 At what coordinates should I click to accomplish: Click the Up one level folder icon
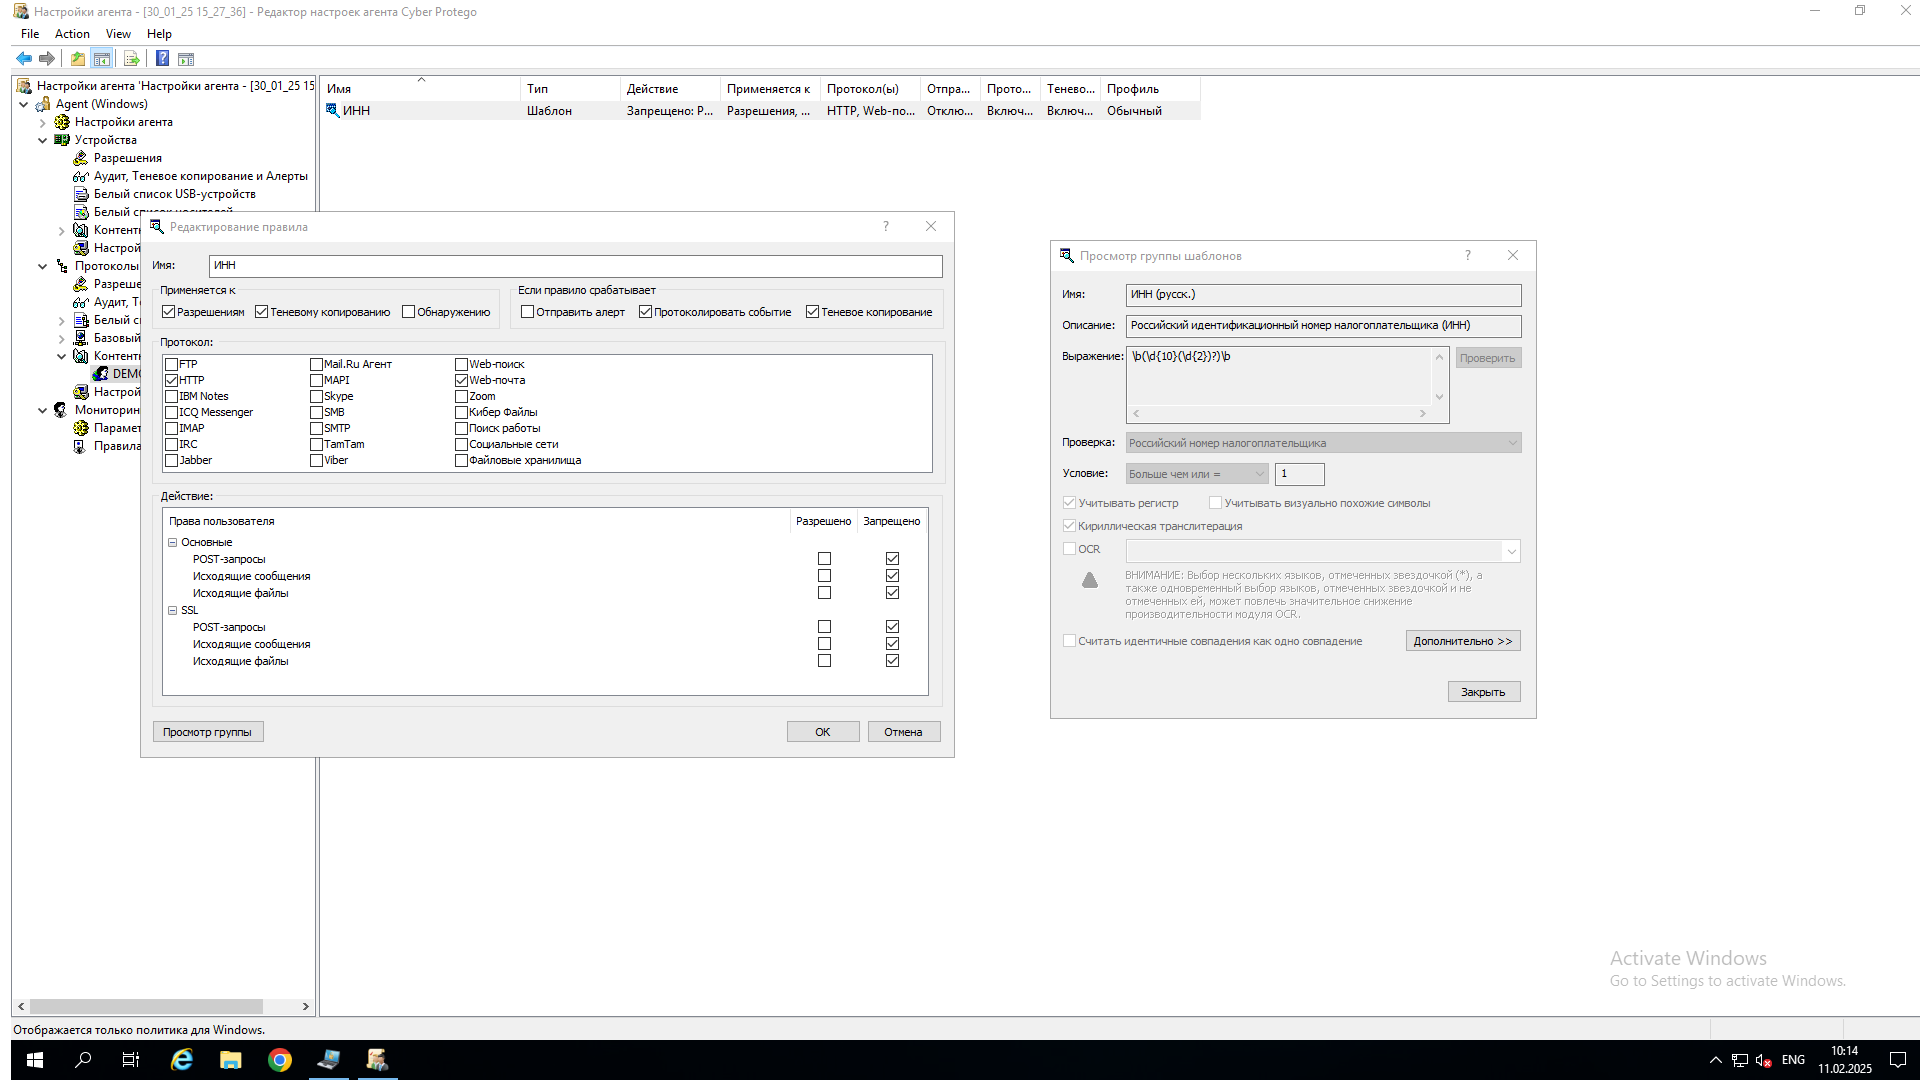pyautogui.click(x=78, y=59)
